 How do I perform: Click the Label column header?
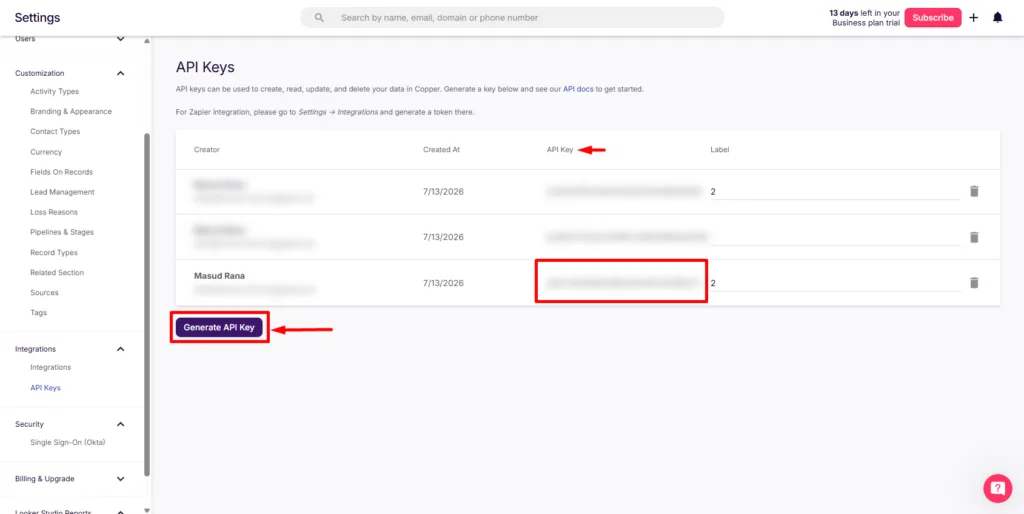(x=720, y=150)
